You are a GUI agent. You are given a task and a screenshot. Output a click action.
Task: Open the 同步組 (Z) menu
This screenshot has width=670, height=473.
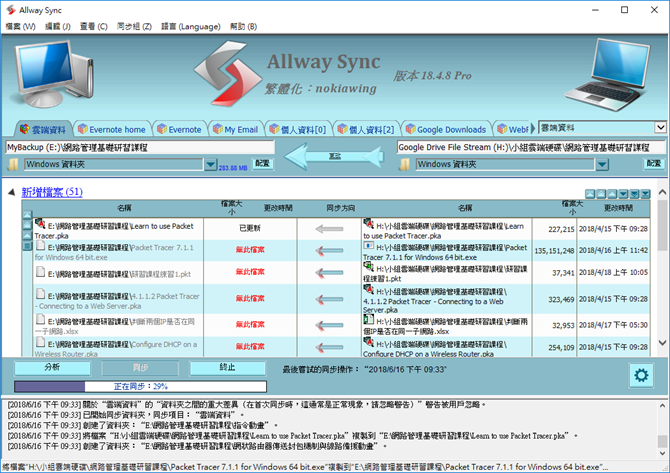[134, 26]
